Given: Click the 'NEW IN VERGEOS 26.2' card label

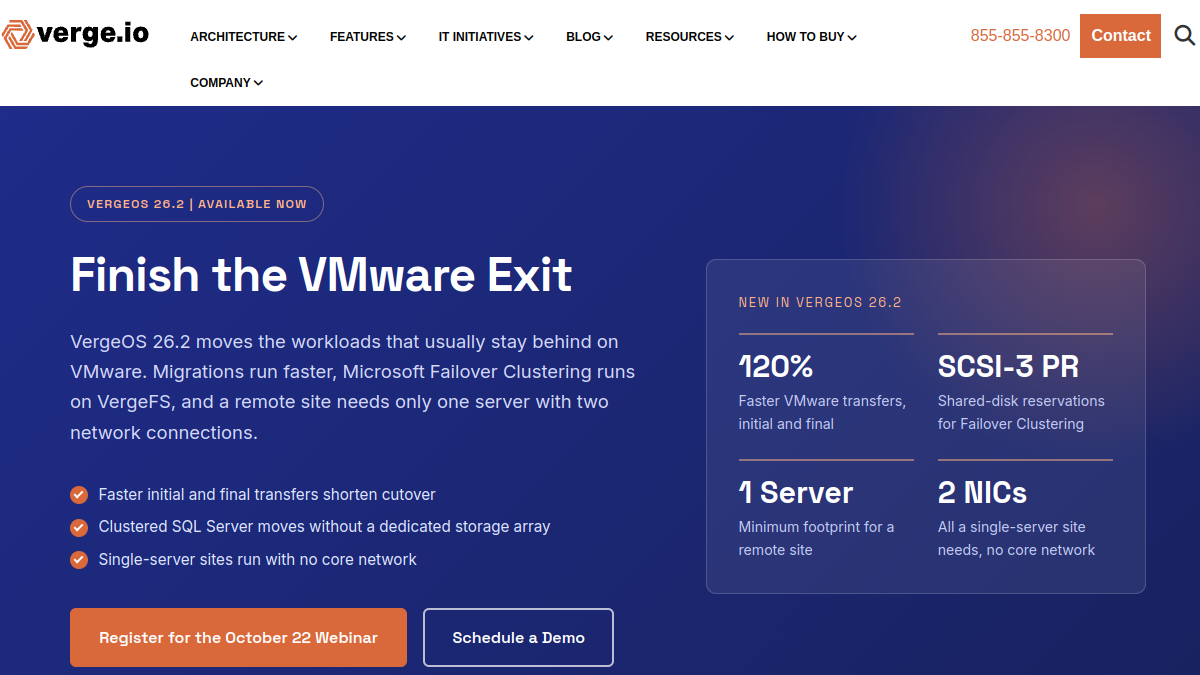Looking at the screenshot, I should [x=820, y=302].
